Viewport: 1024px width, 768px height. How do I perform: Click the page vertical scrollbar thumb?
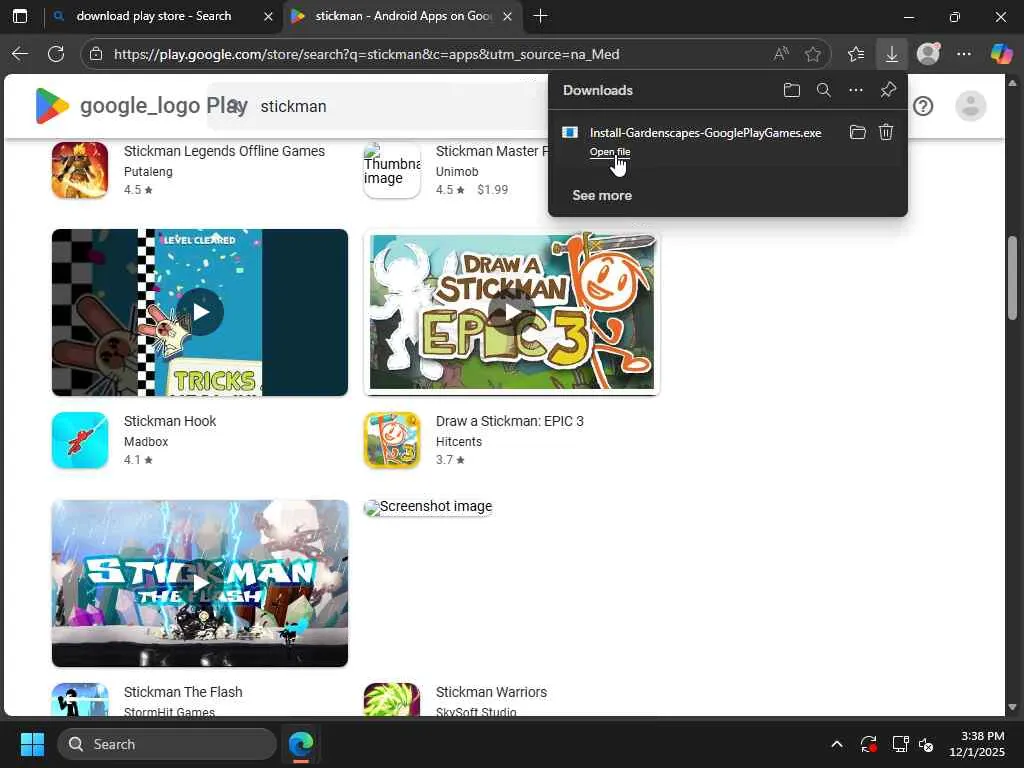1012,278
